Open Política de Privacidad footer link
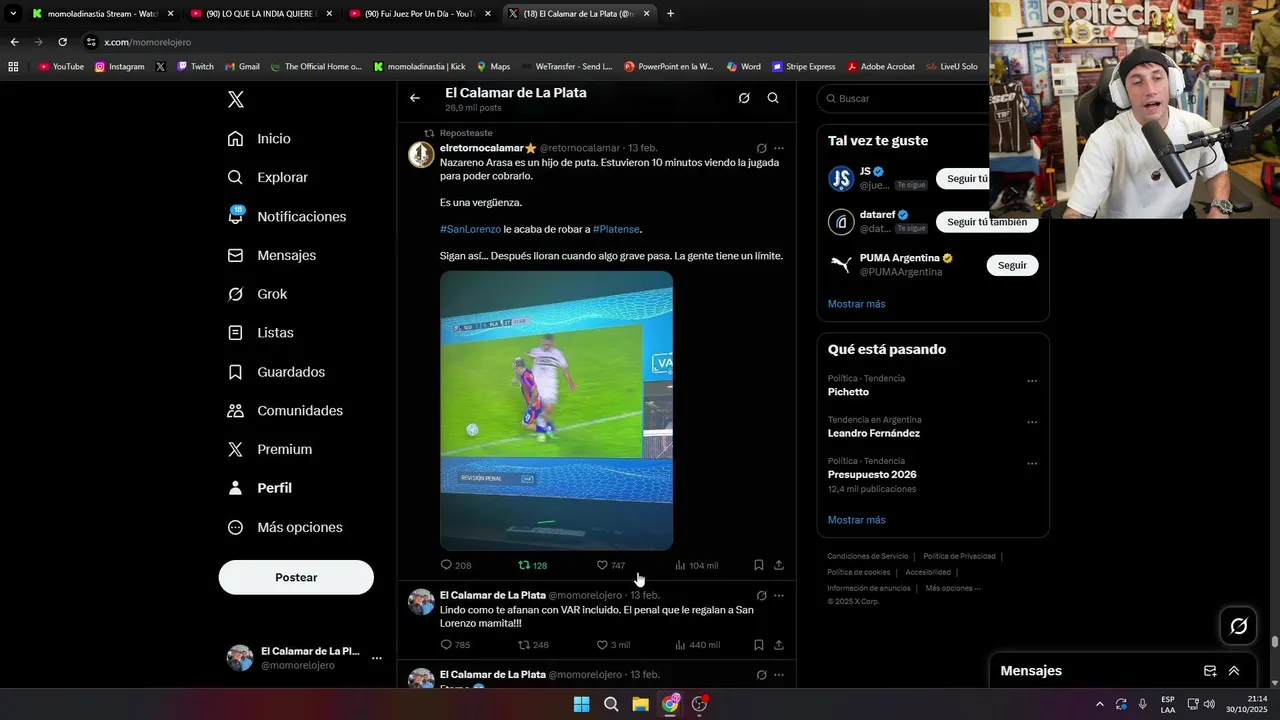The height and width of the screenshot is (720, 1280). point(959,556)
